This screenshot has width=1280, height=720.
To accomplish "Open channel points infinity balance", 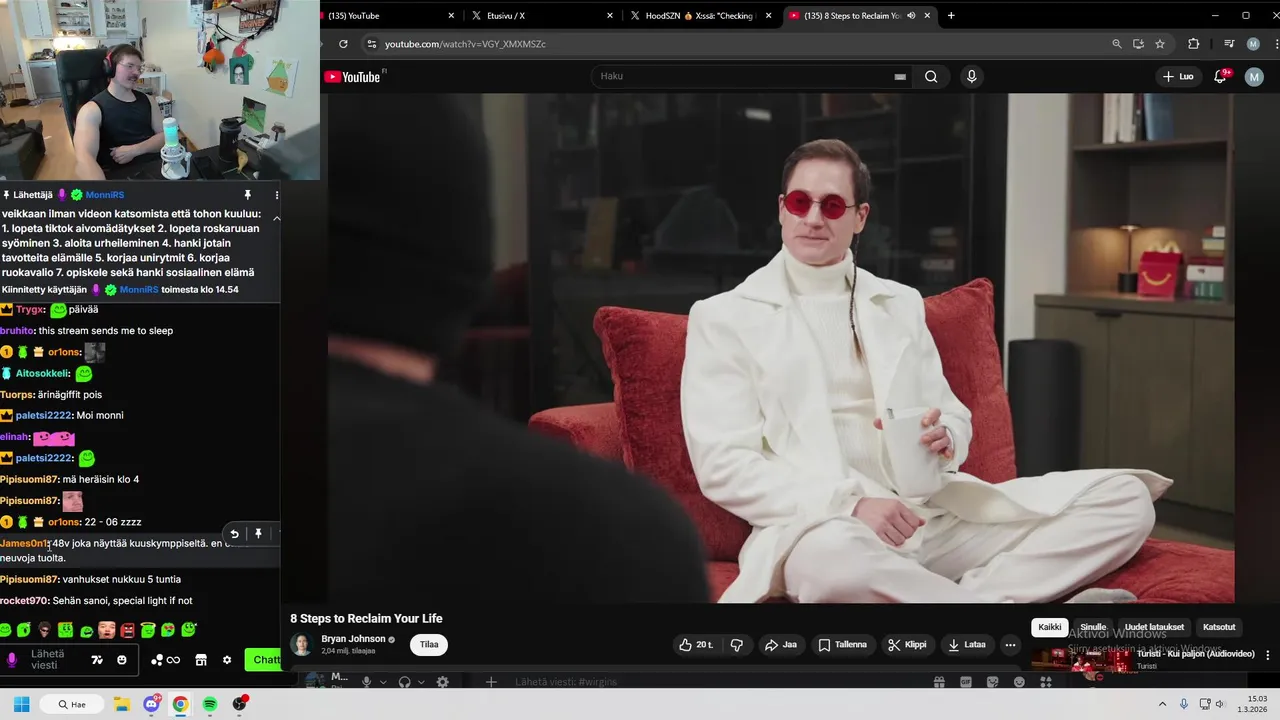I will pyautogui.click(x=166, y=660).
